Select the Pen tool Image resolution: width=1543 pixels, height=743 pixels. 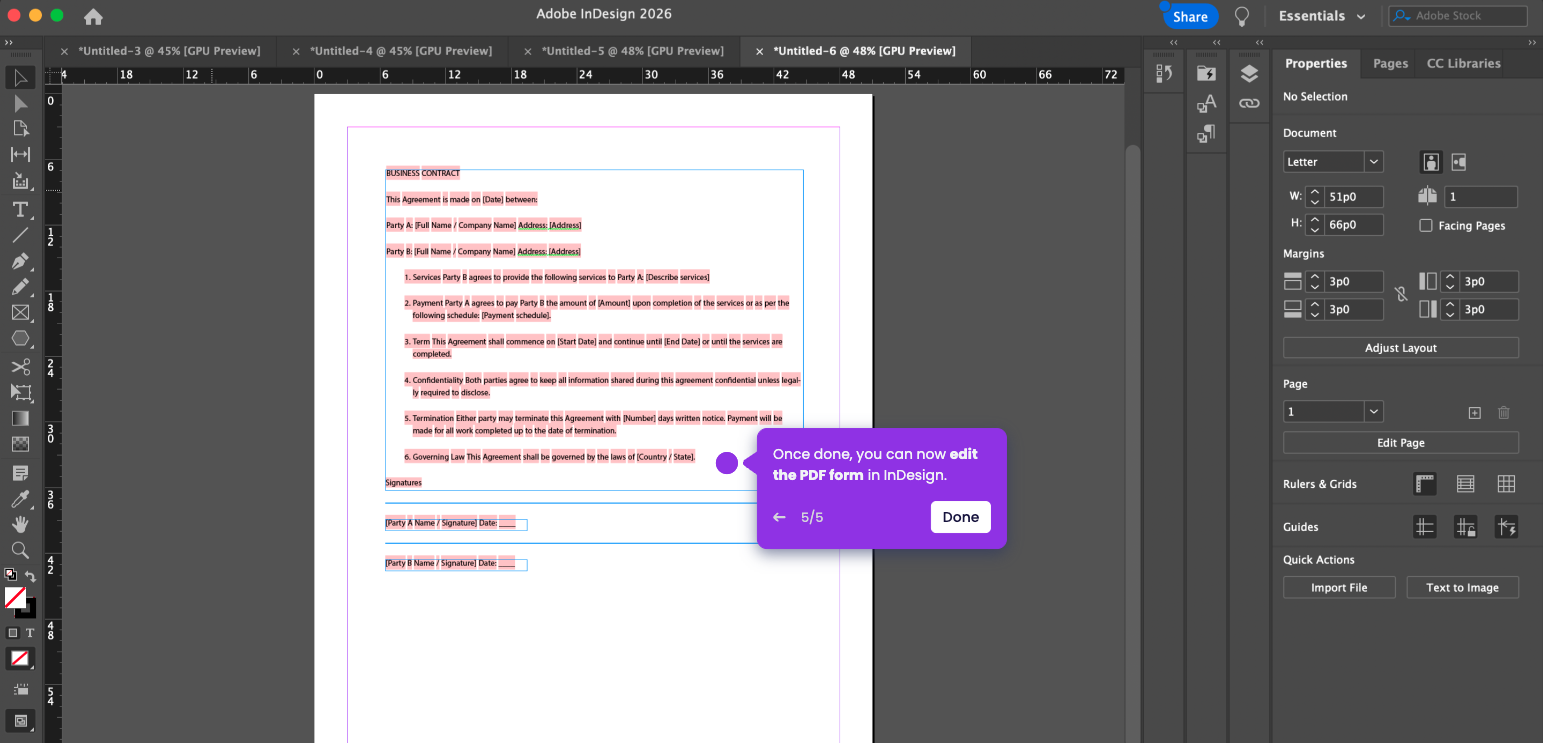[20, 261]
